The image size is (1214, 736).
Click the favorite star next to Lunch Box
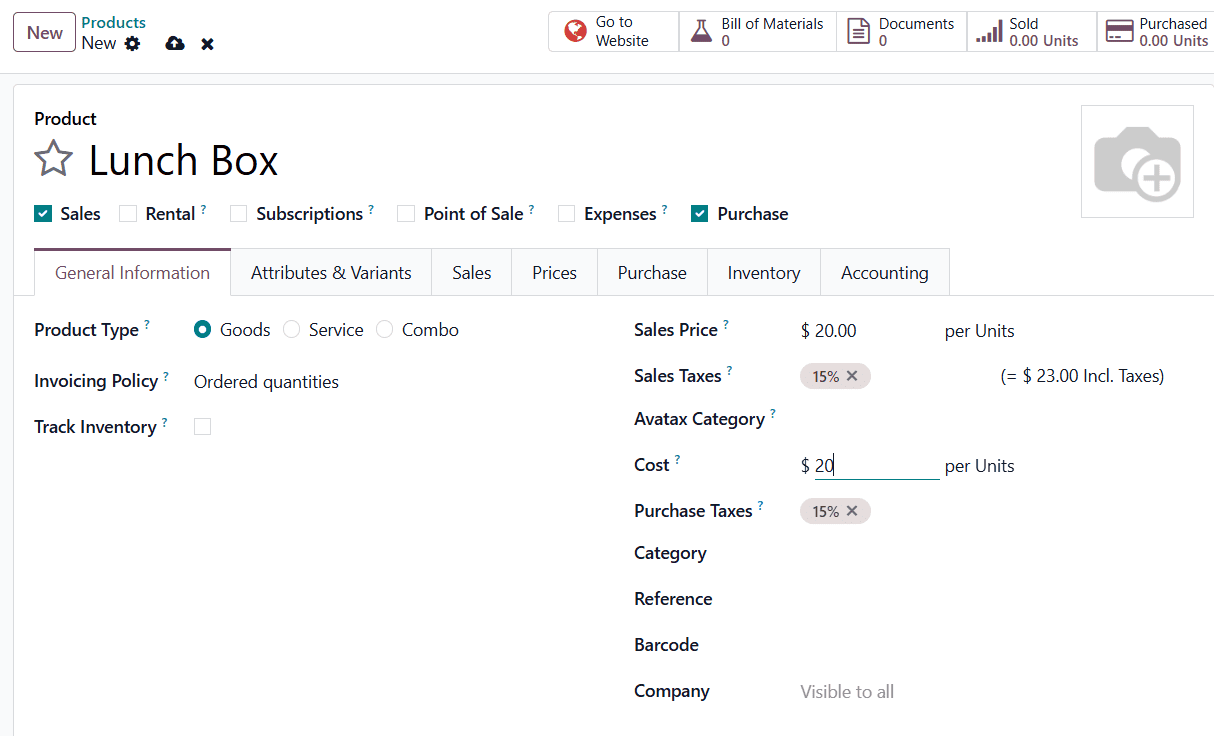click(x=53, y=160)
